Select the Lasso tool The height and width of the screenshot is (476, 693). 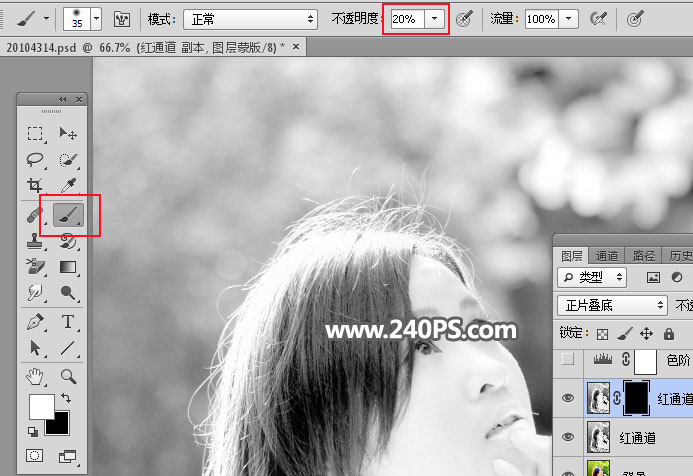point(35,159)
